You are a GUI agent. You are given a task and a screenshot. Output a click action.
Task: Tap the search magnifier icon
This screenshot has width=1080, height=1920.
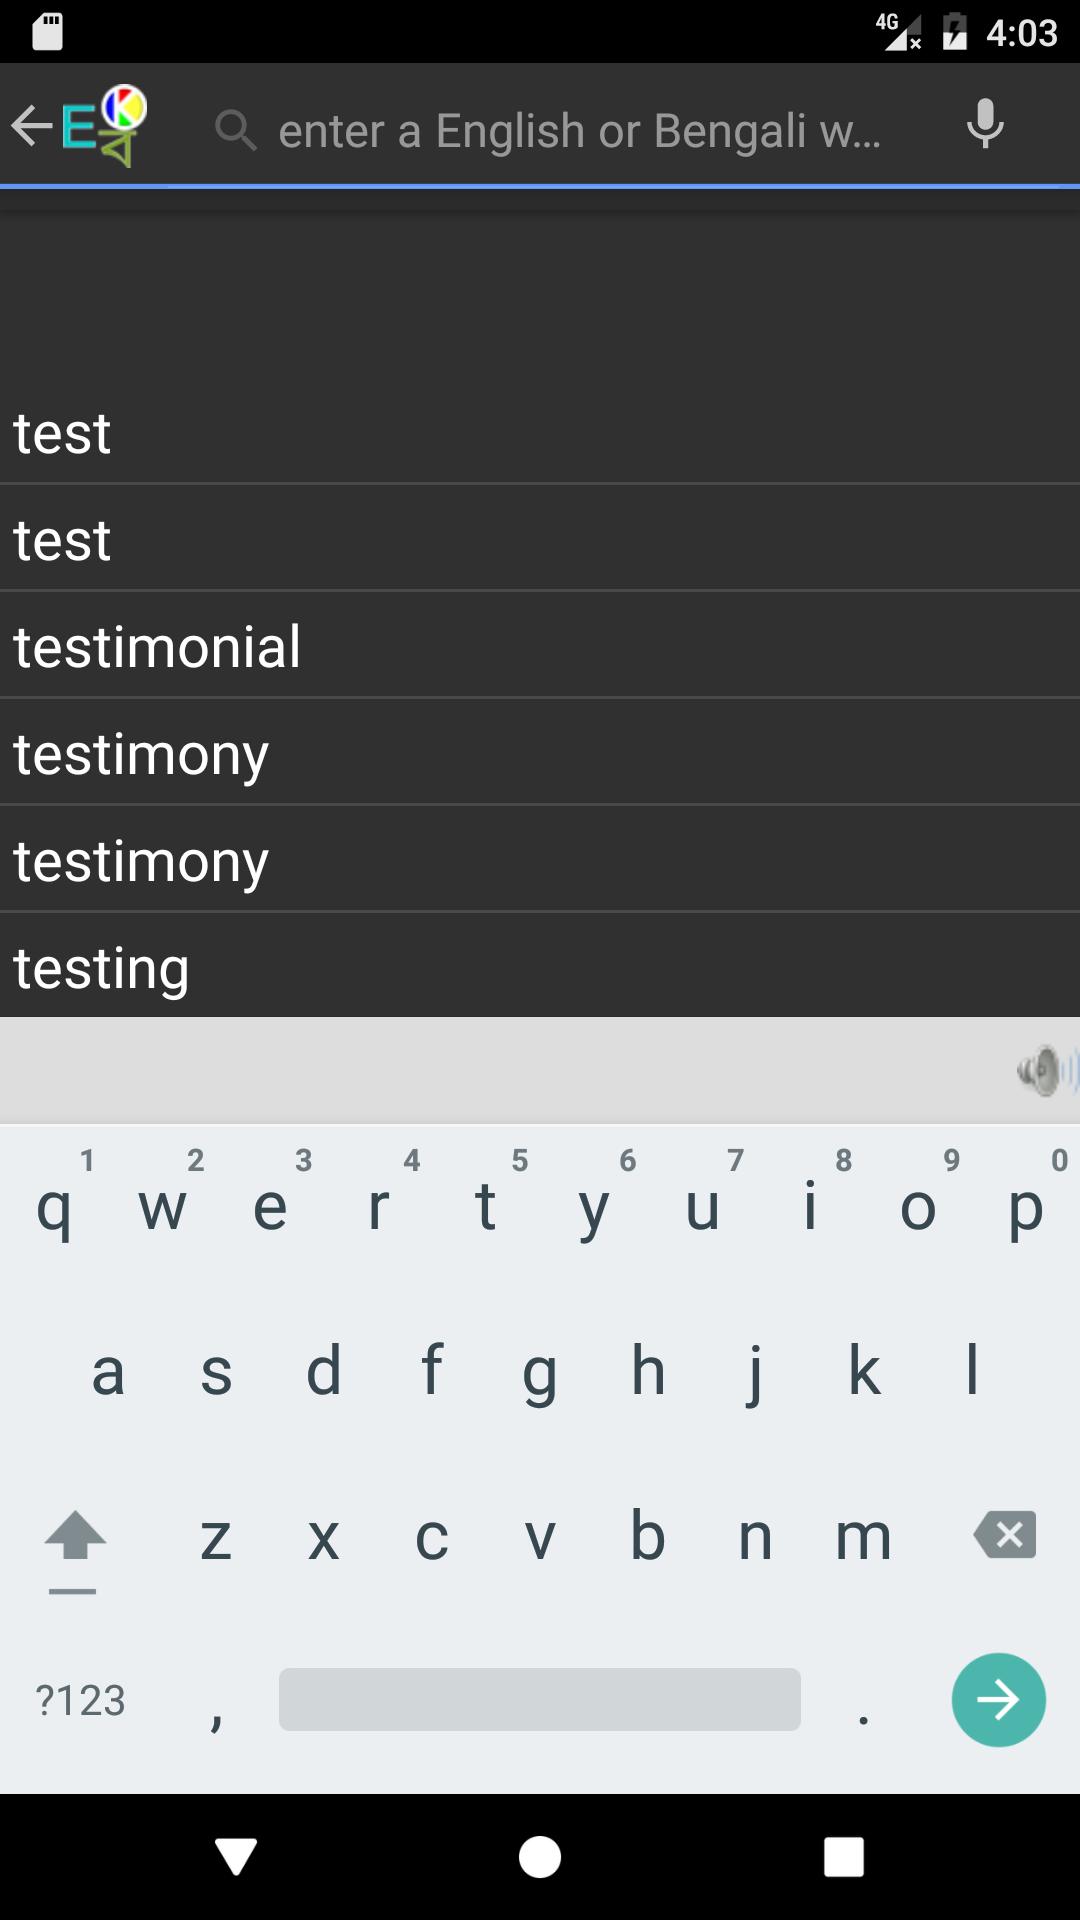tap(236, 130)
